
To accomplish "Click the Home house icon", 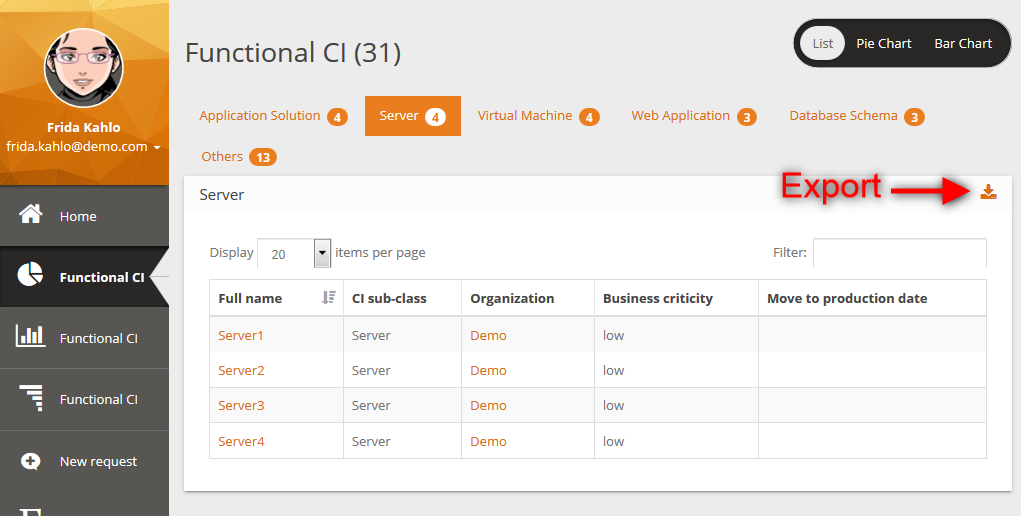I will pos(31,215).
